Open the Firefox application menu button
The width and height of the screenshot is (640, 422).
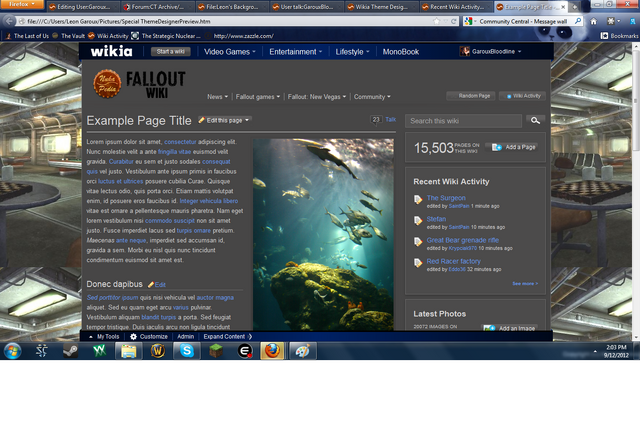(x=22, y=4)
